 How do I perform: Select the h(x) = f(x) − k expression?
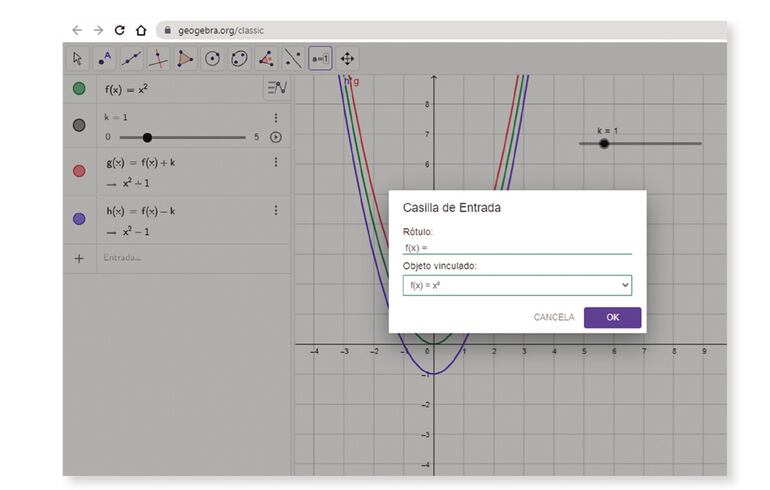pyautogui.click(x=140, y=211)
